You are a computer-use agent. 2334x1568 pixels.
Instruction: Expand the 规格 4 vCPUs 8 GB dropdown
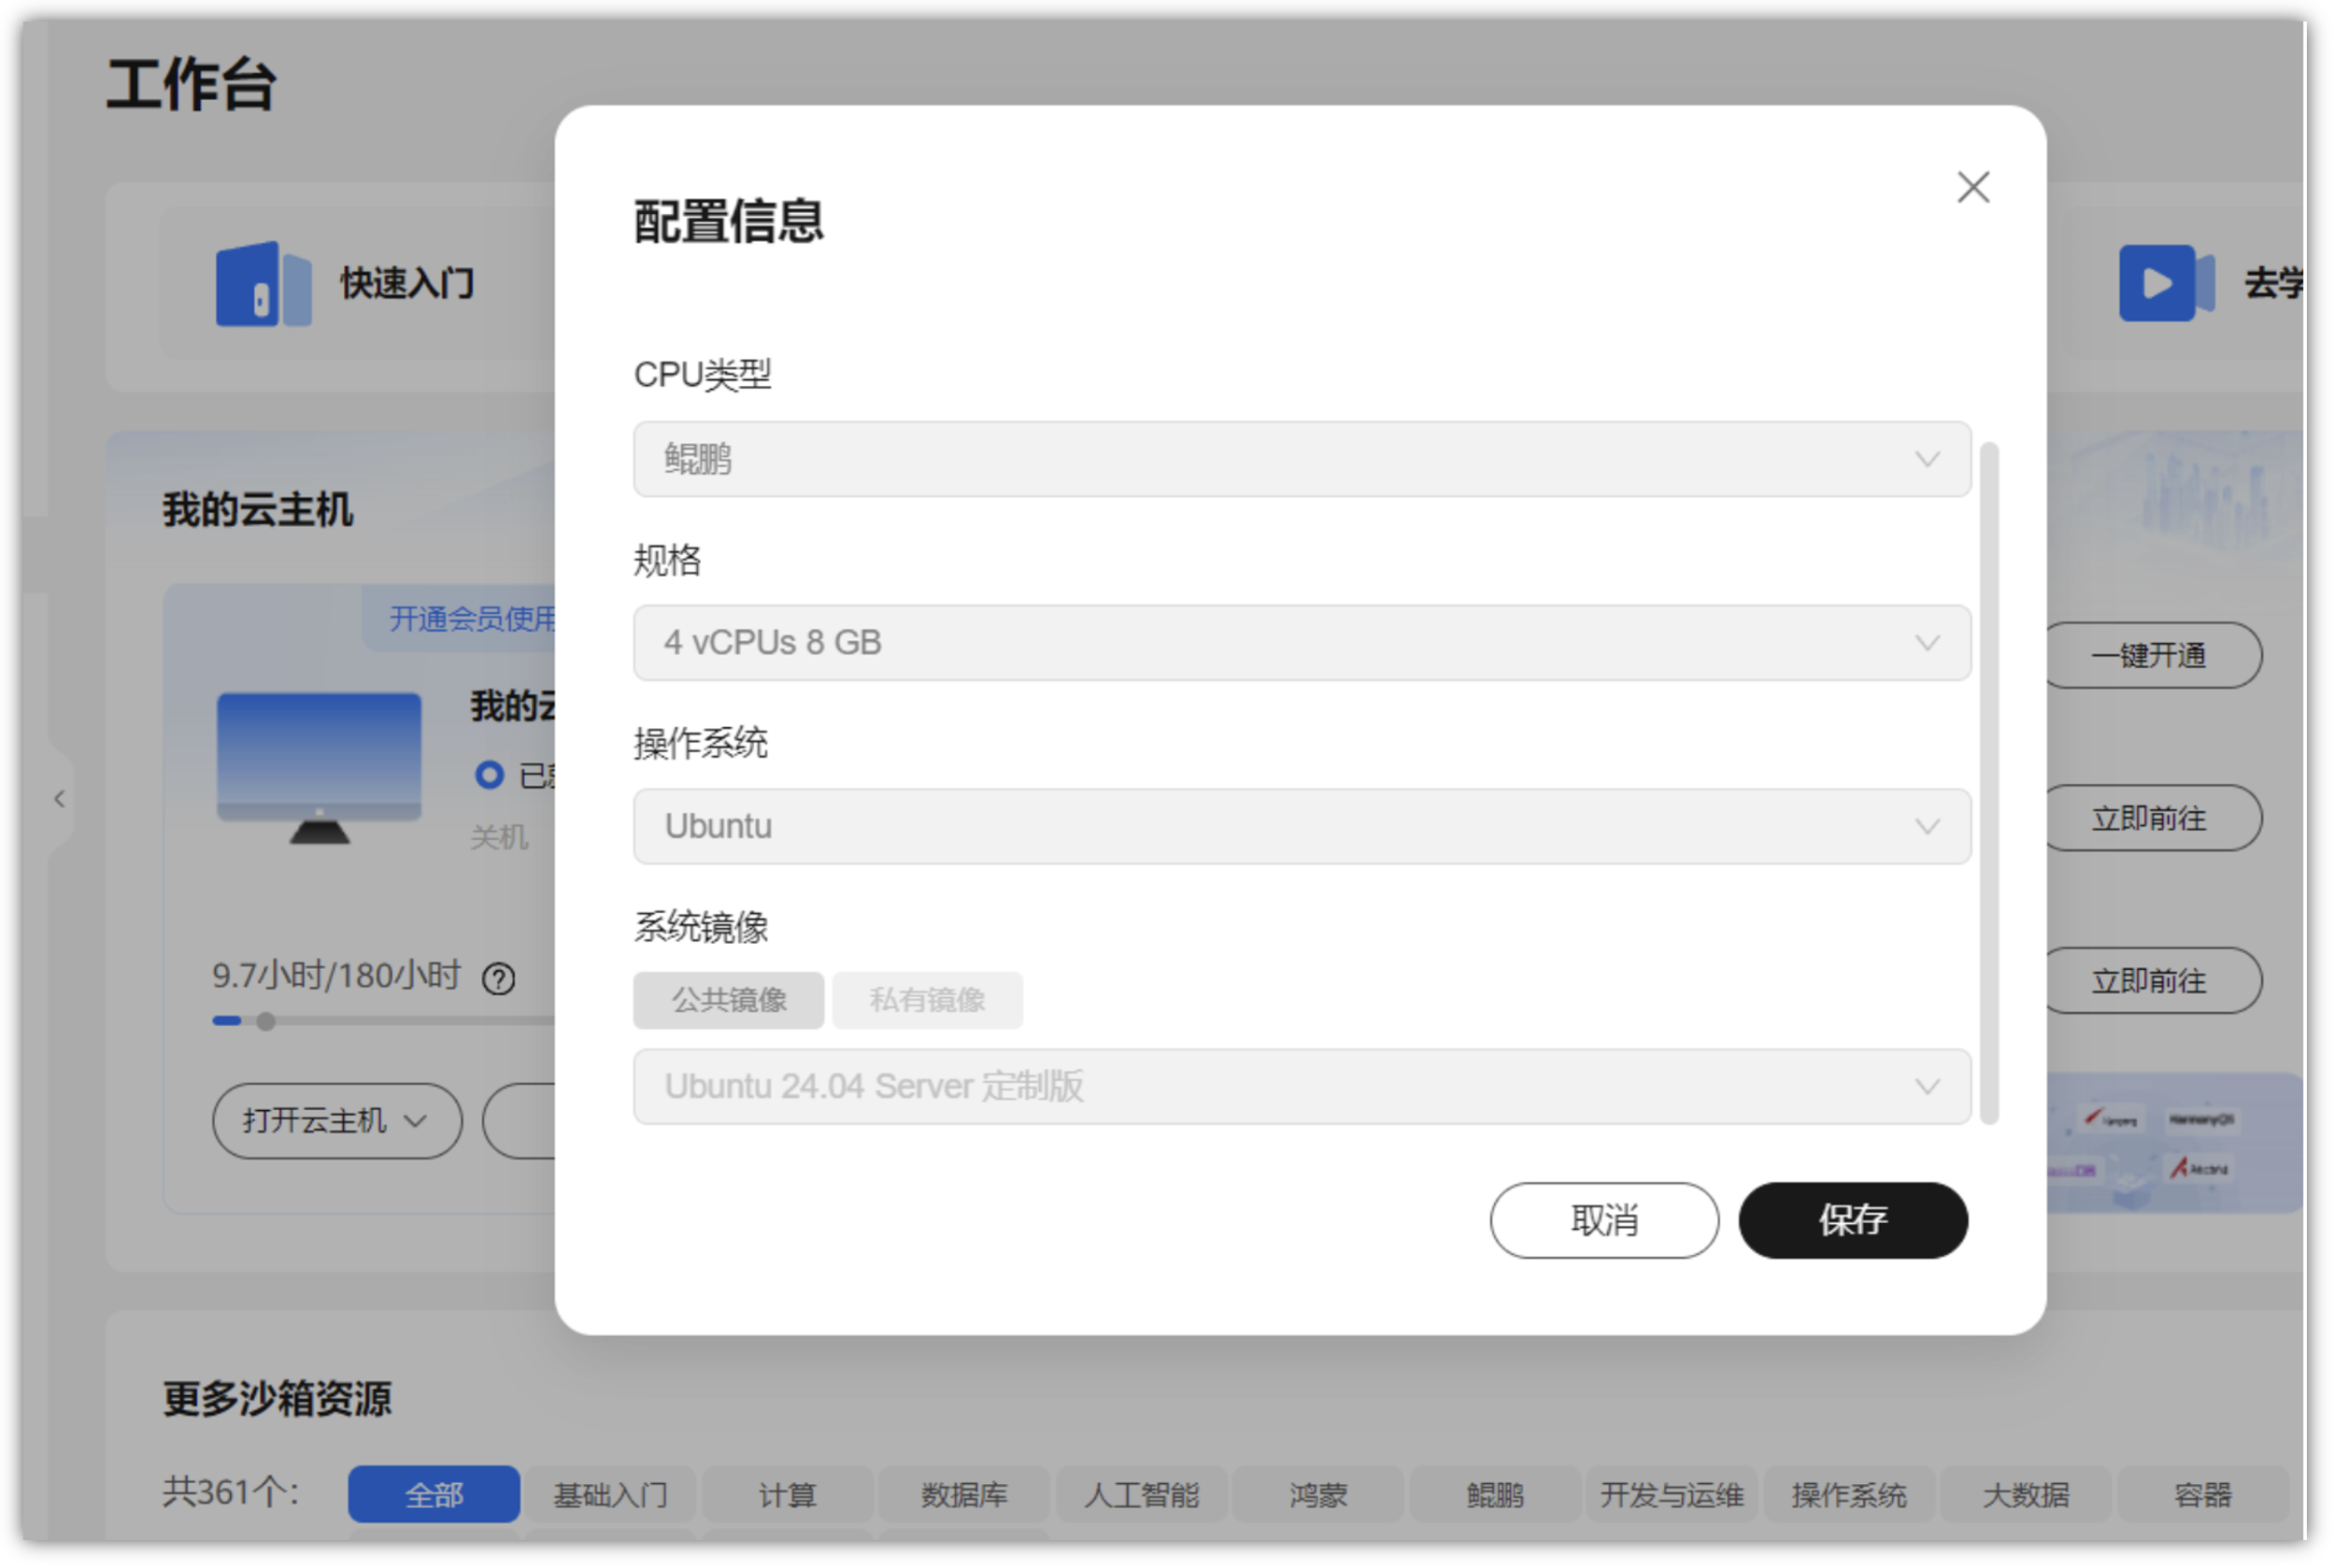(x=1301, y=642)
